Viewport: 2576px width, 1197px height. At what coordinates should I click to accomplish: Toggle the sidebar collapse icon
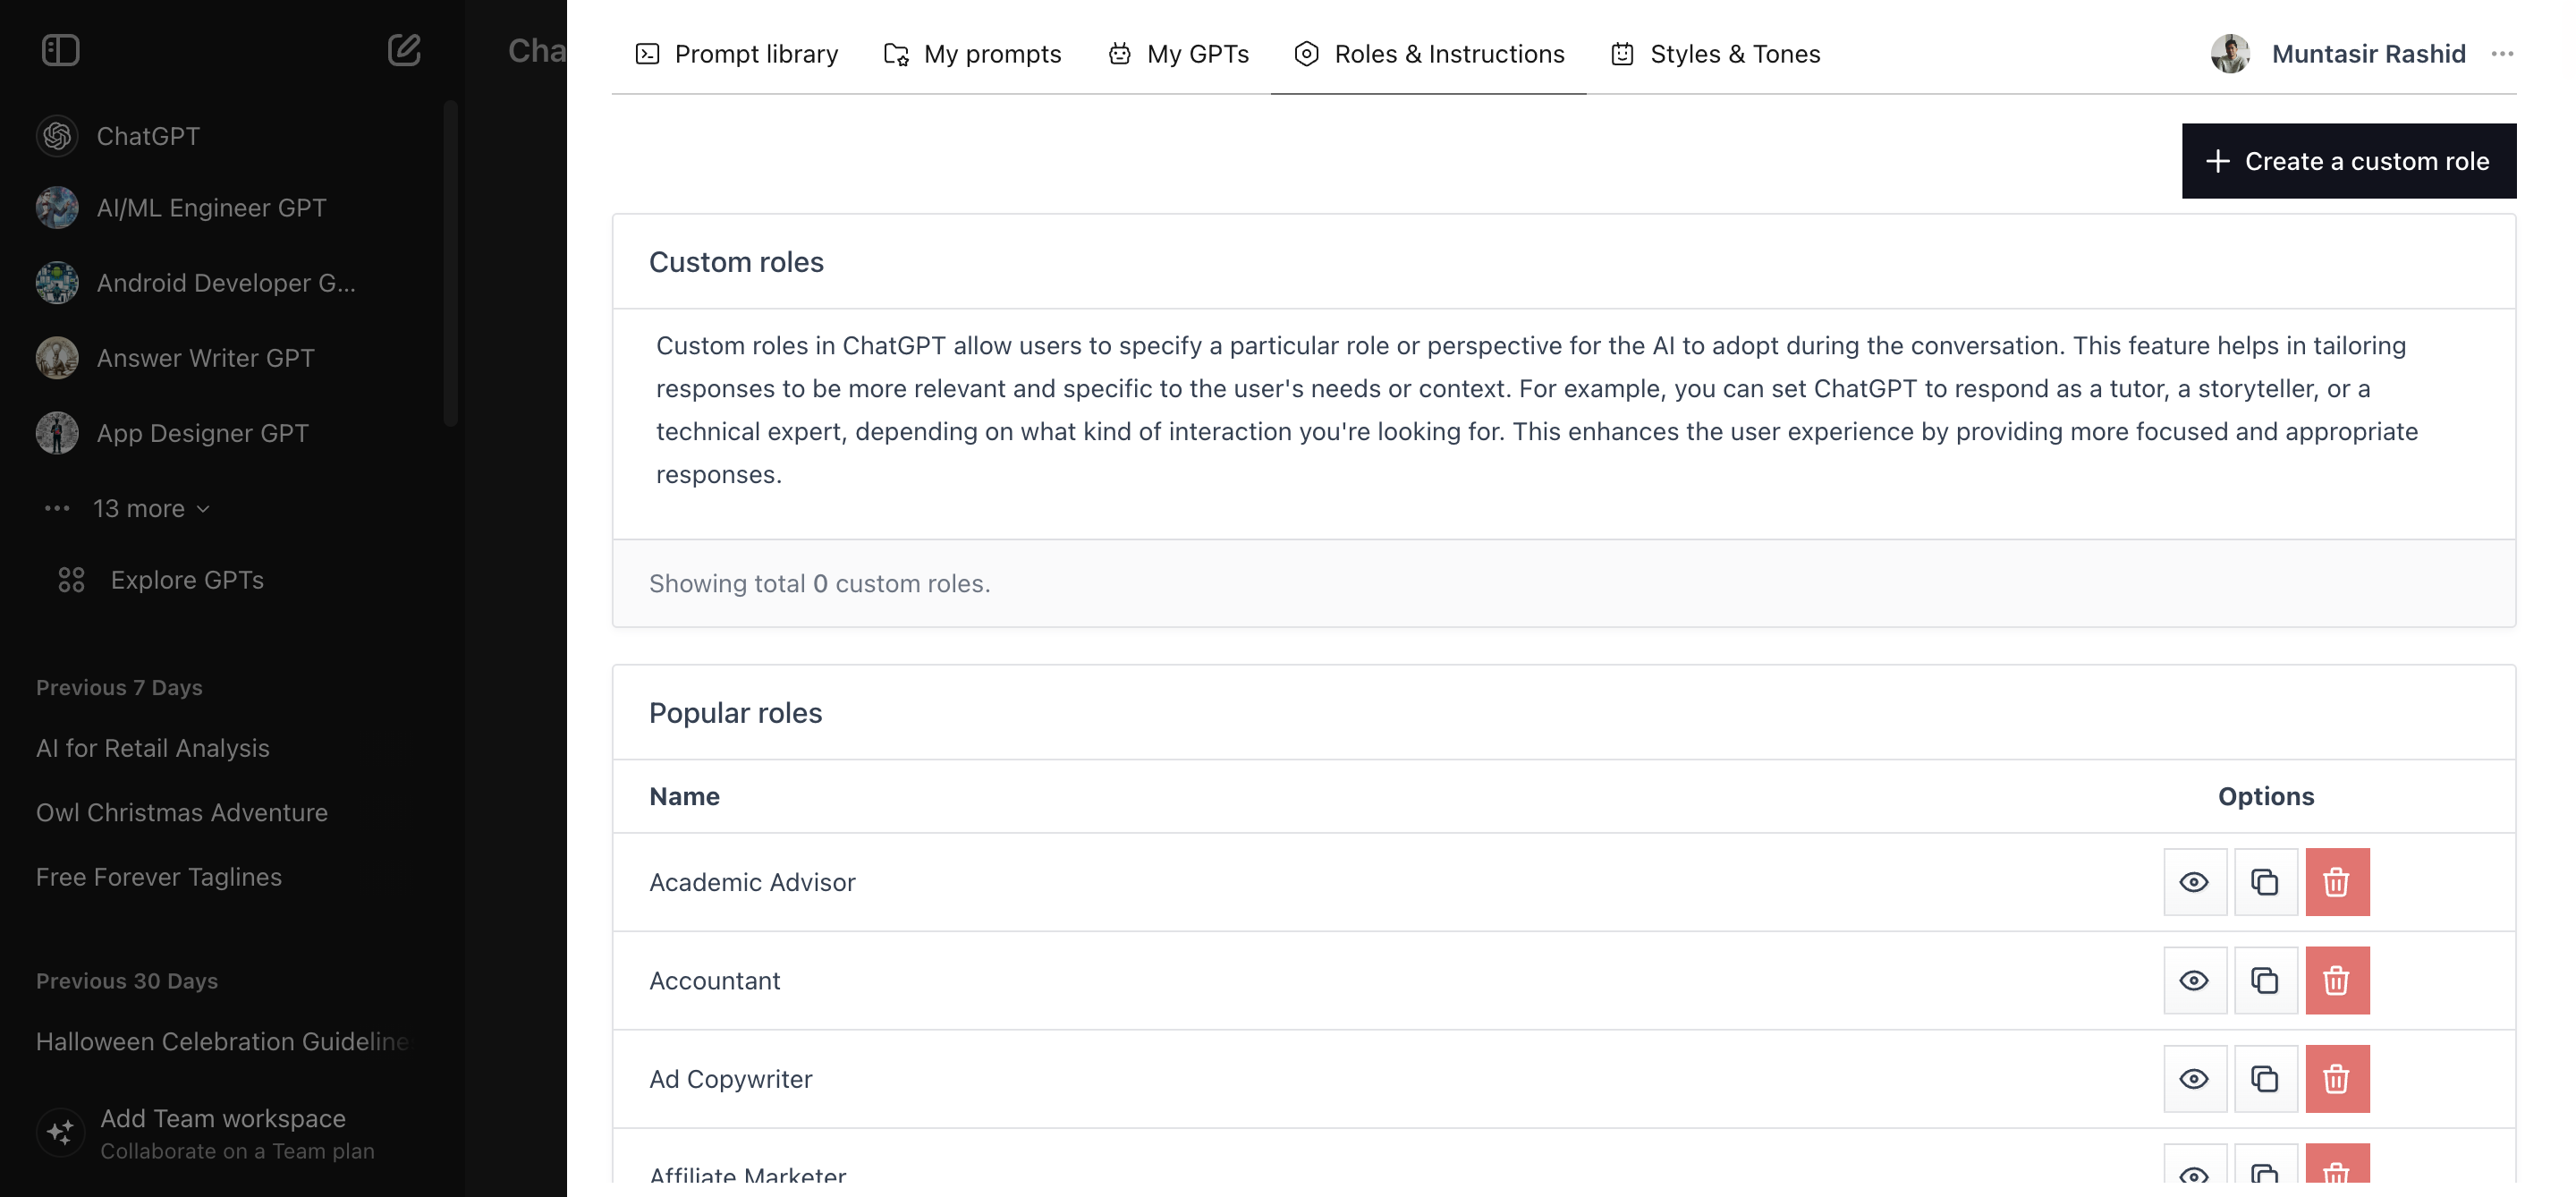point(60,50)
